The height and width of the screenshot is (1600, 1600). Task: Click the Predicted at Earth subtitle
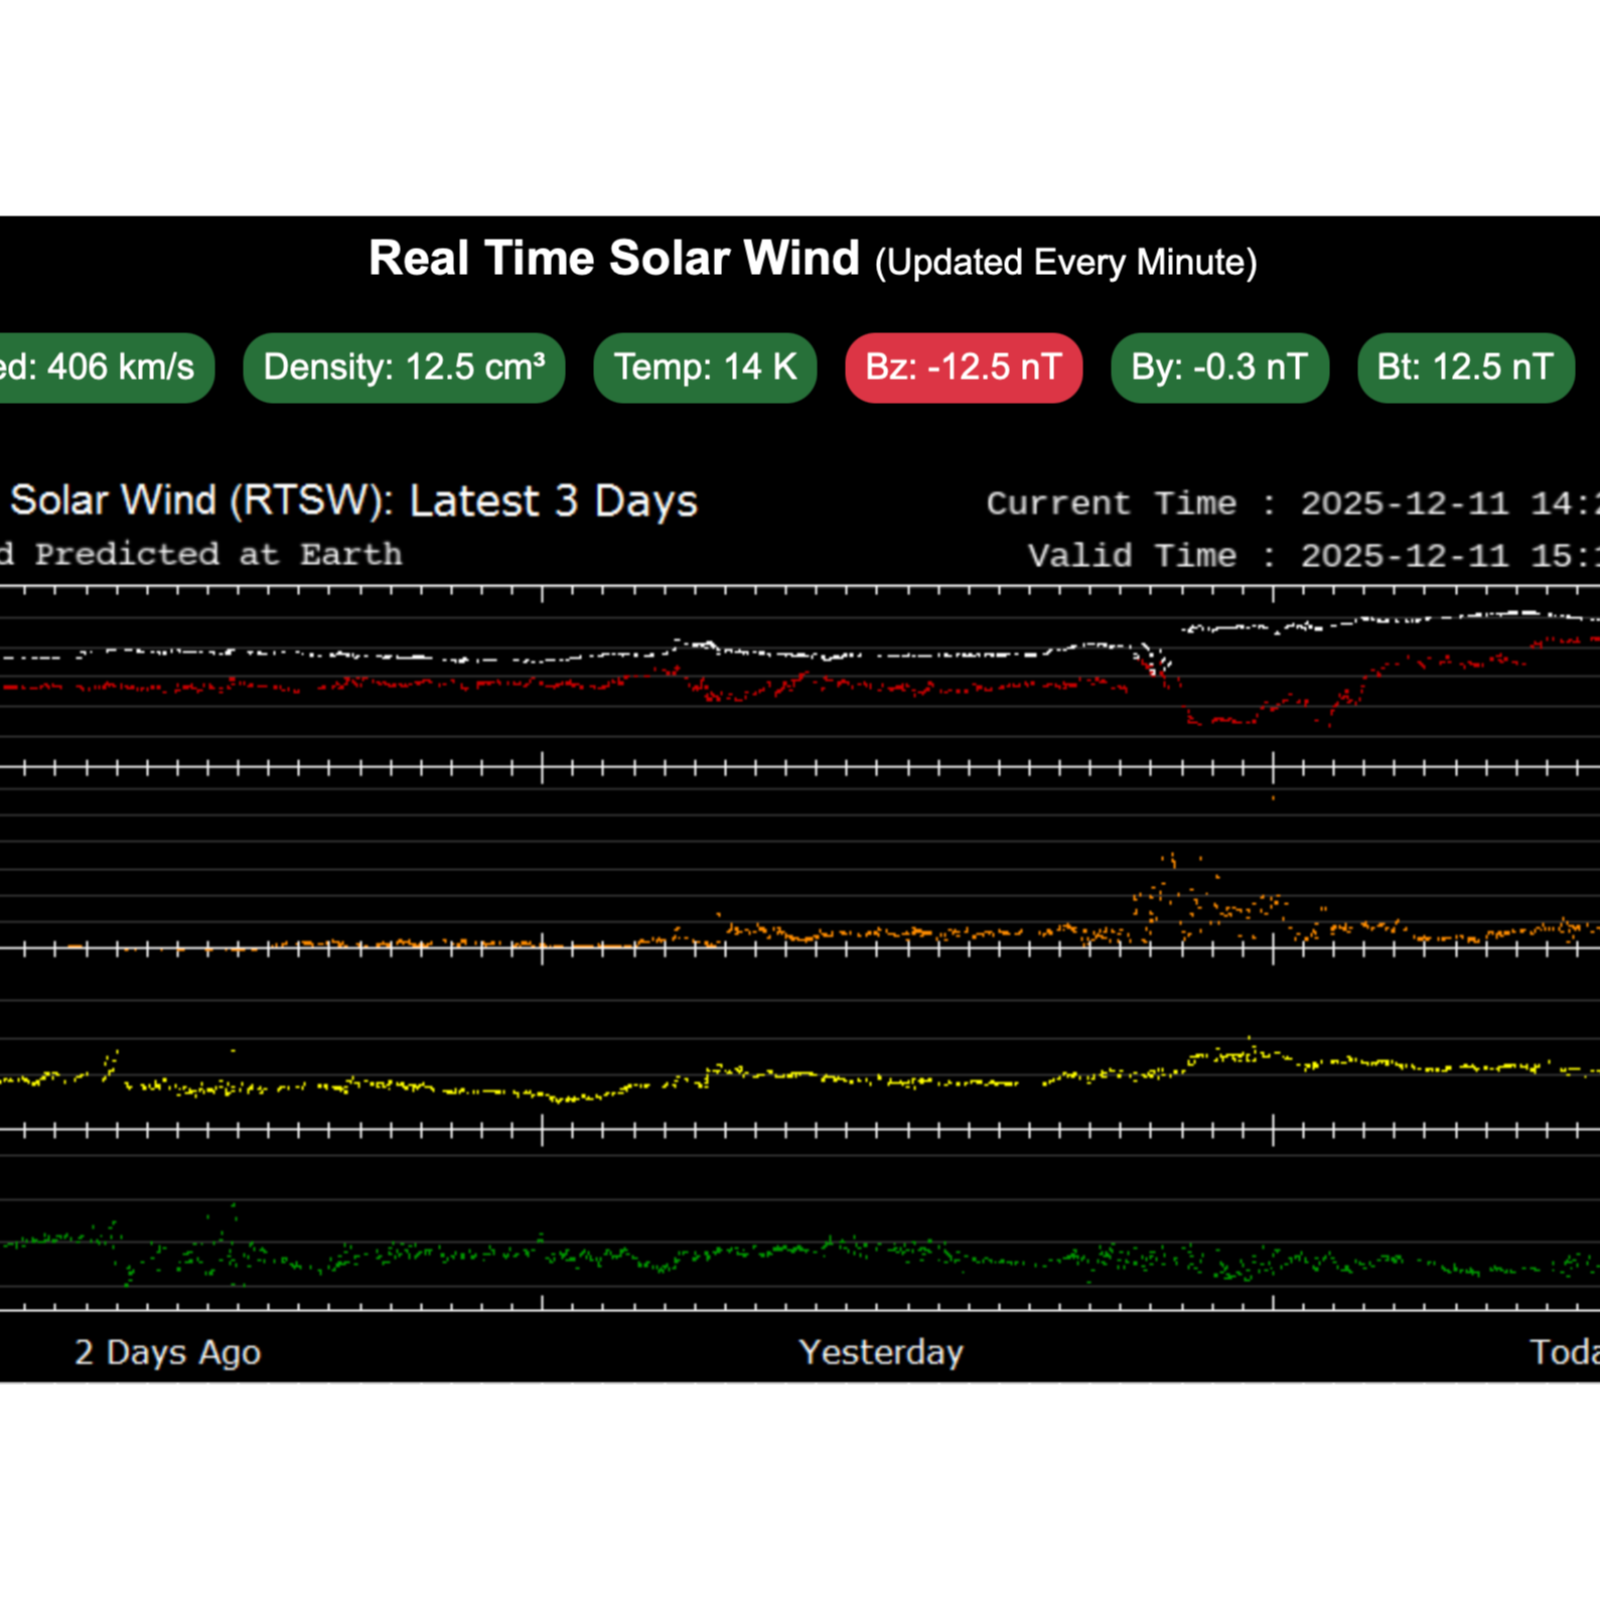pos(200,554)
